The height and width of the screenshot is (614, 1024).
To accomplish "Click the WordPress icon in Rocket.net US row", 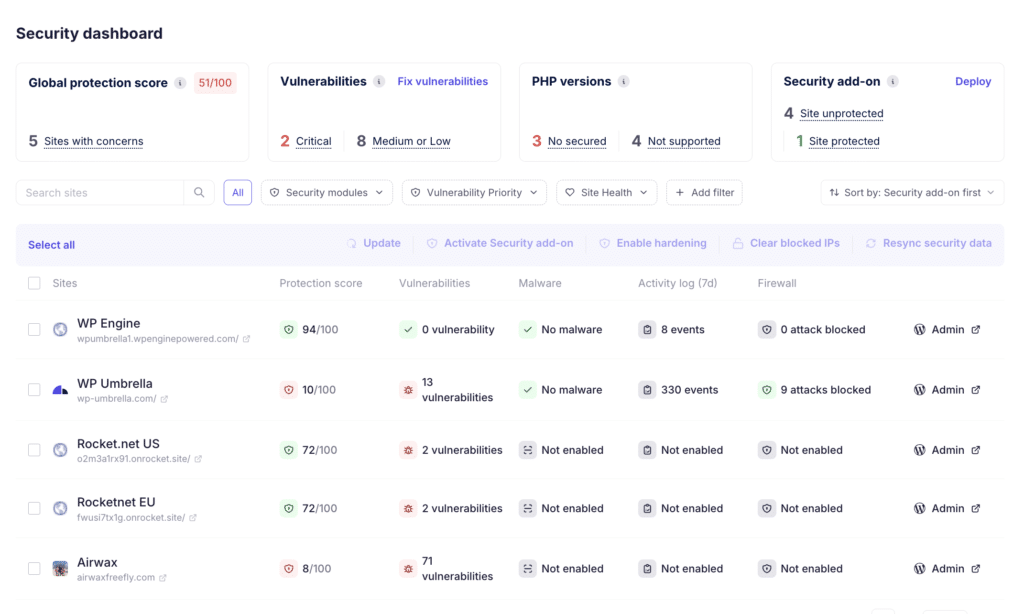I will point(920,450).
